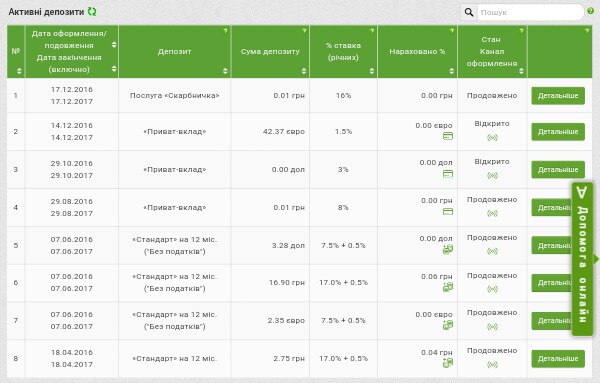Click capitalization icon in row 6 interest cell
The height and width of the screenshot is (383, 600).
(x=448, y=287)
